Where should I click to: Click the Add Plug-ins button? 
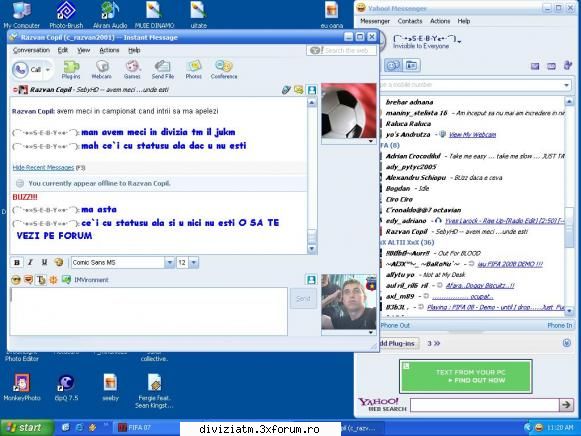click(x=398, y=343)
